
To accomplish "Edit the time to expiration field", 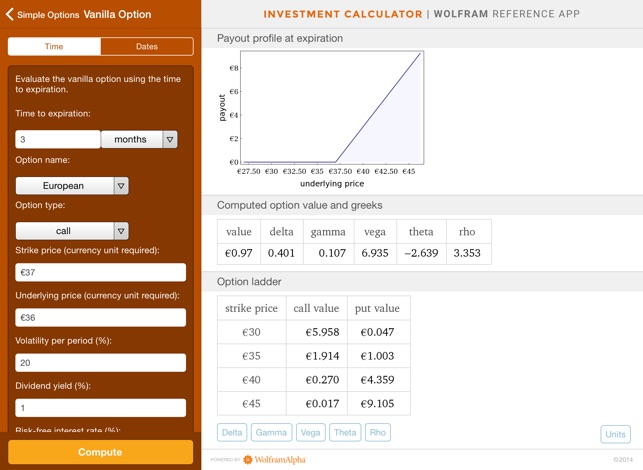I will click(x=58, y=140).
